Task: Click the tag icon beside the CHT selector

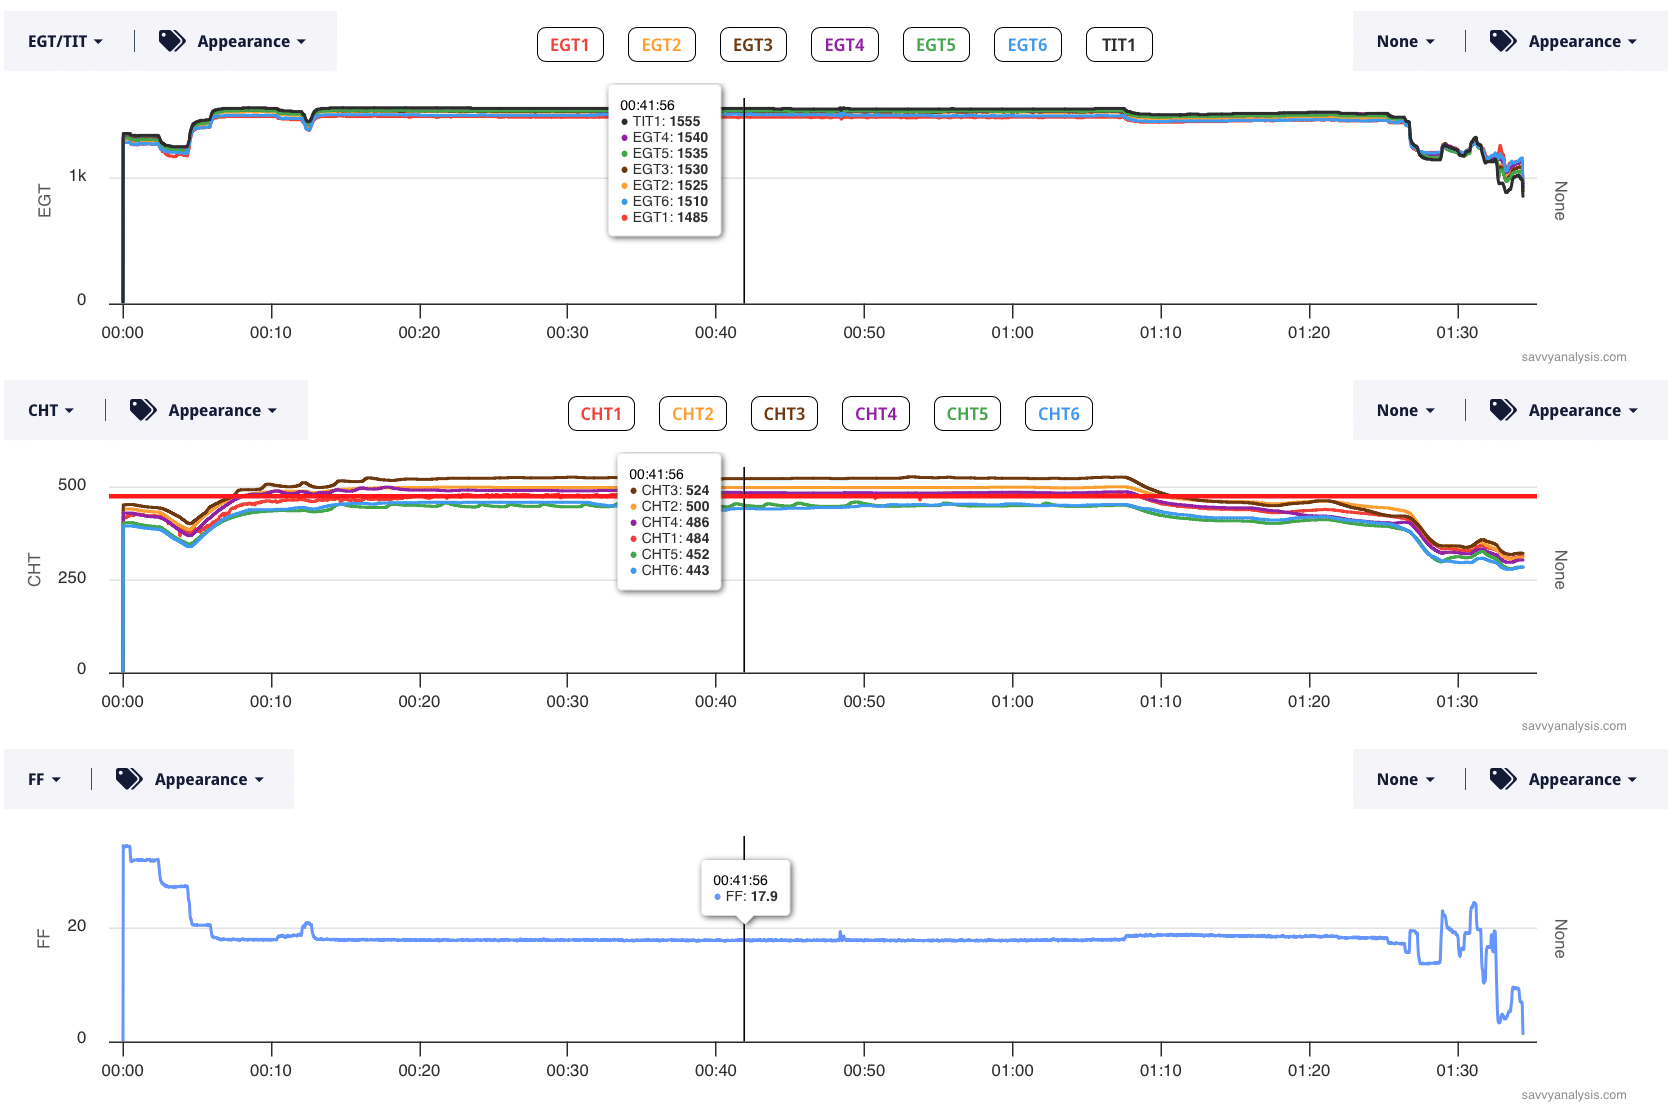Action: pos(143,410)
